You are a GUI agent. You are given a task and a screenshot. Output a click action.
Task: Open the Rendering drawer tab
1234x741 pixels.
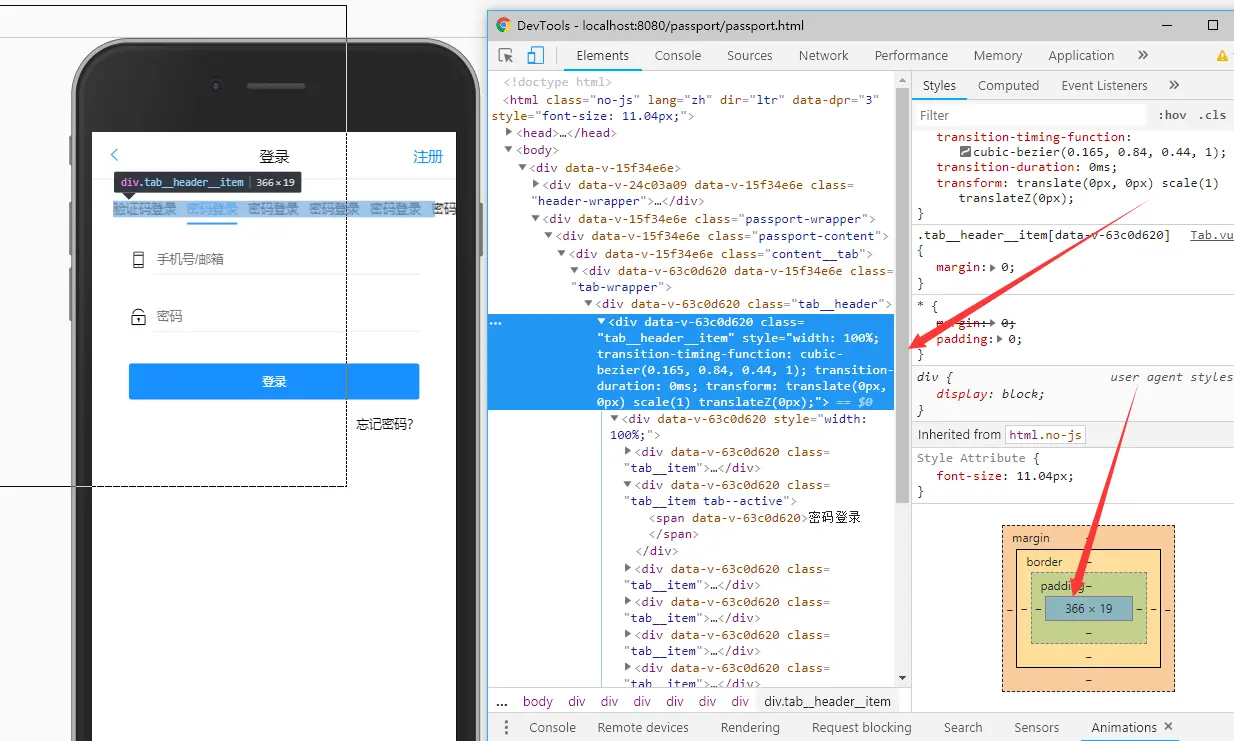click(x=750, y=727)
